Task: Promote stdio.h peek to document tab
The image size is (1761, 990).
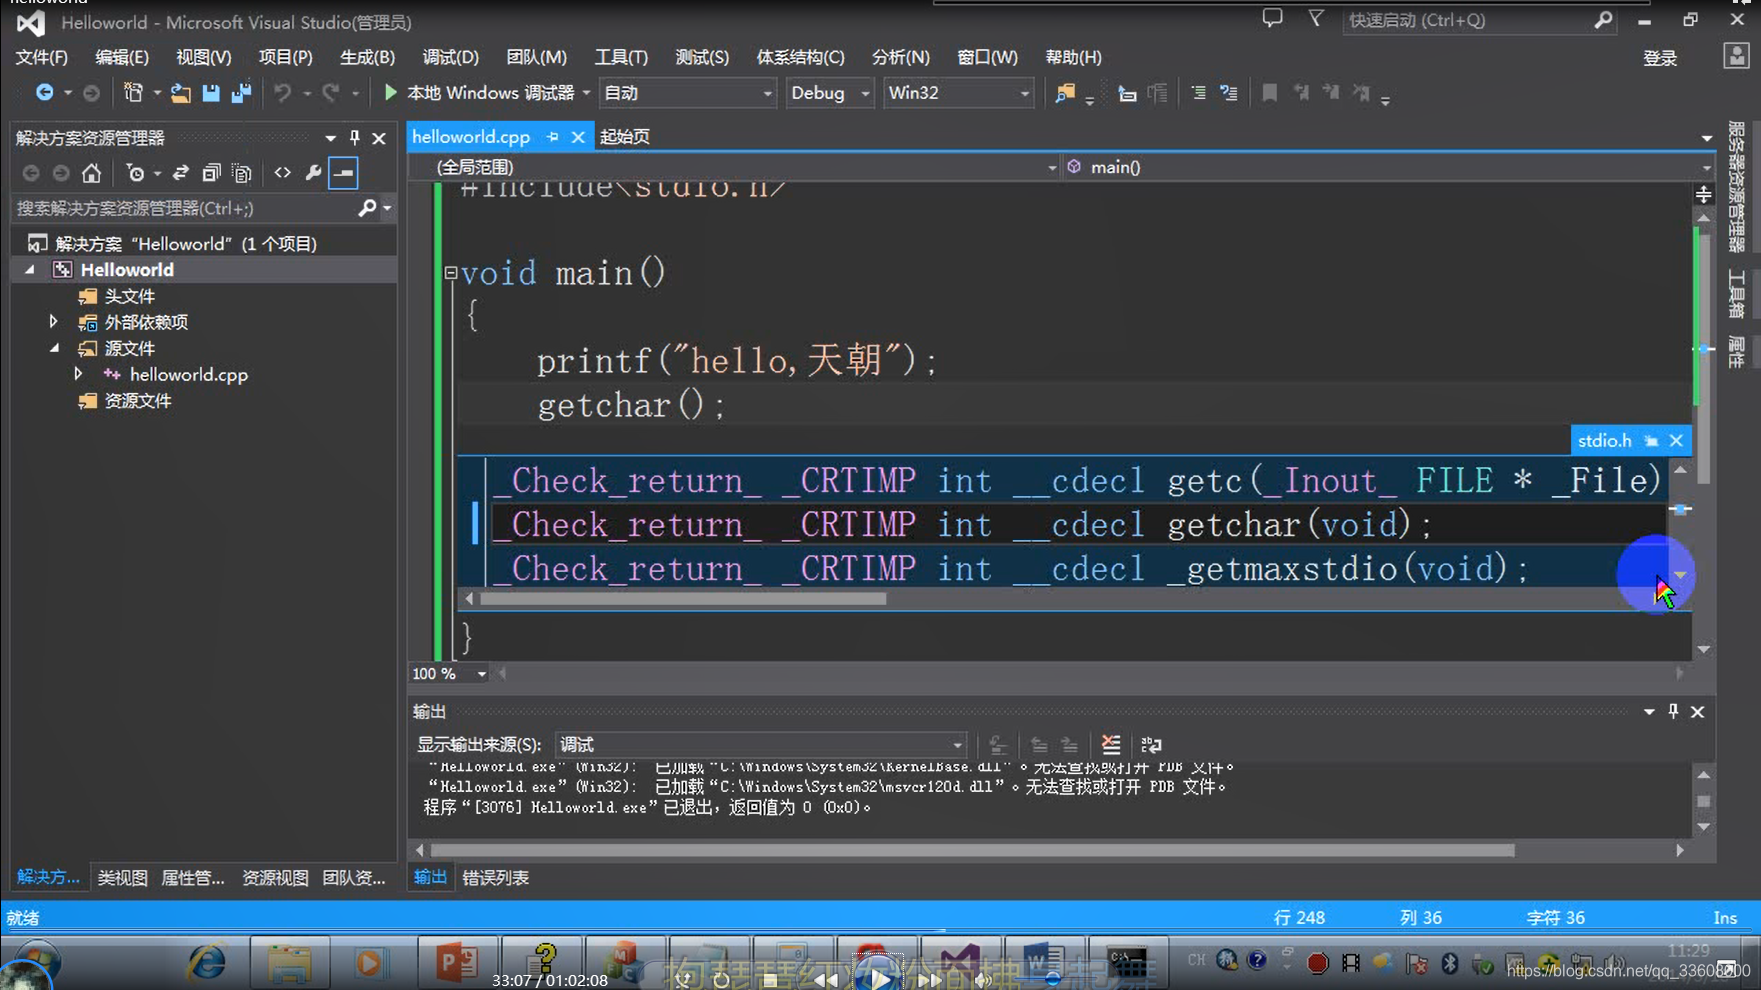Action: click(x=1651, y=440)
